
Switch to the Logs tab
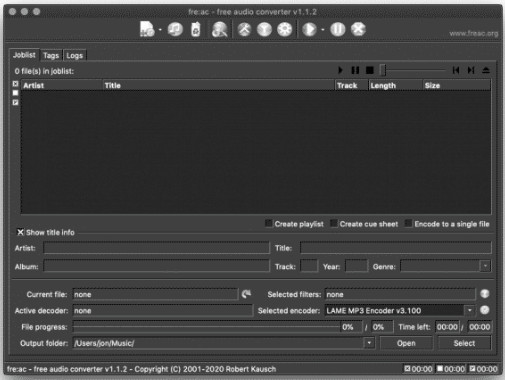tap(74, 55)
